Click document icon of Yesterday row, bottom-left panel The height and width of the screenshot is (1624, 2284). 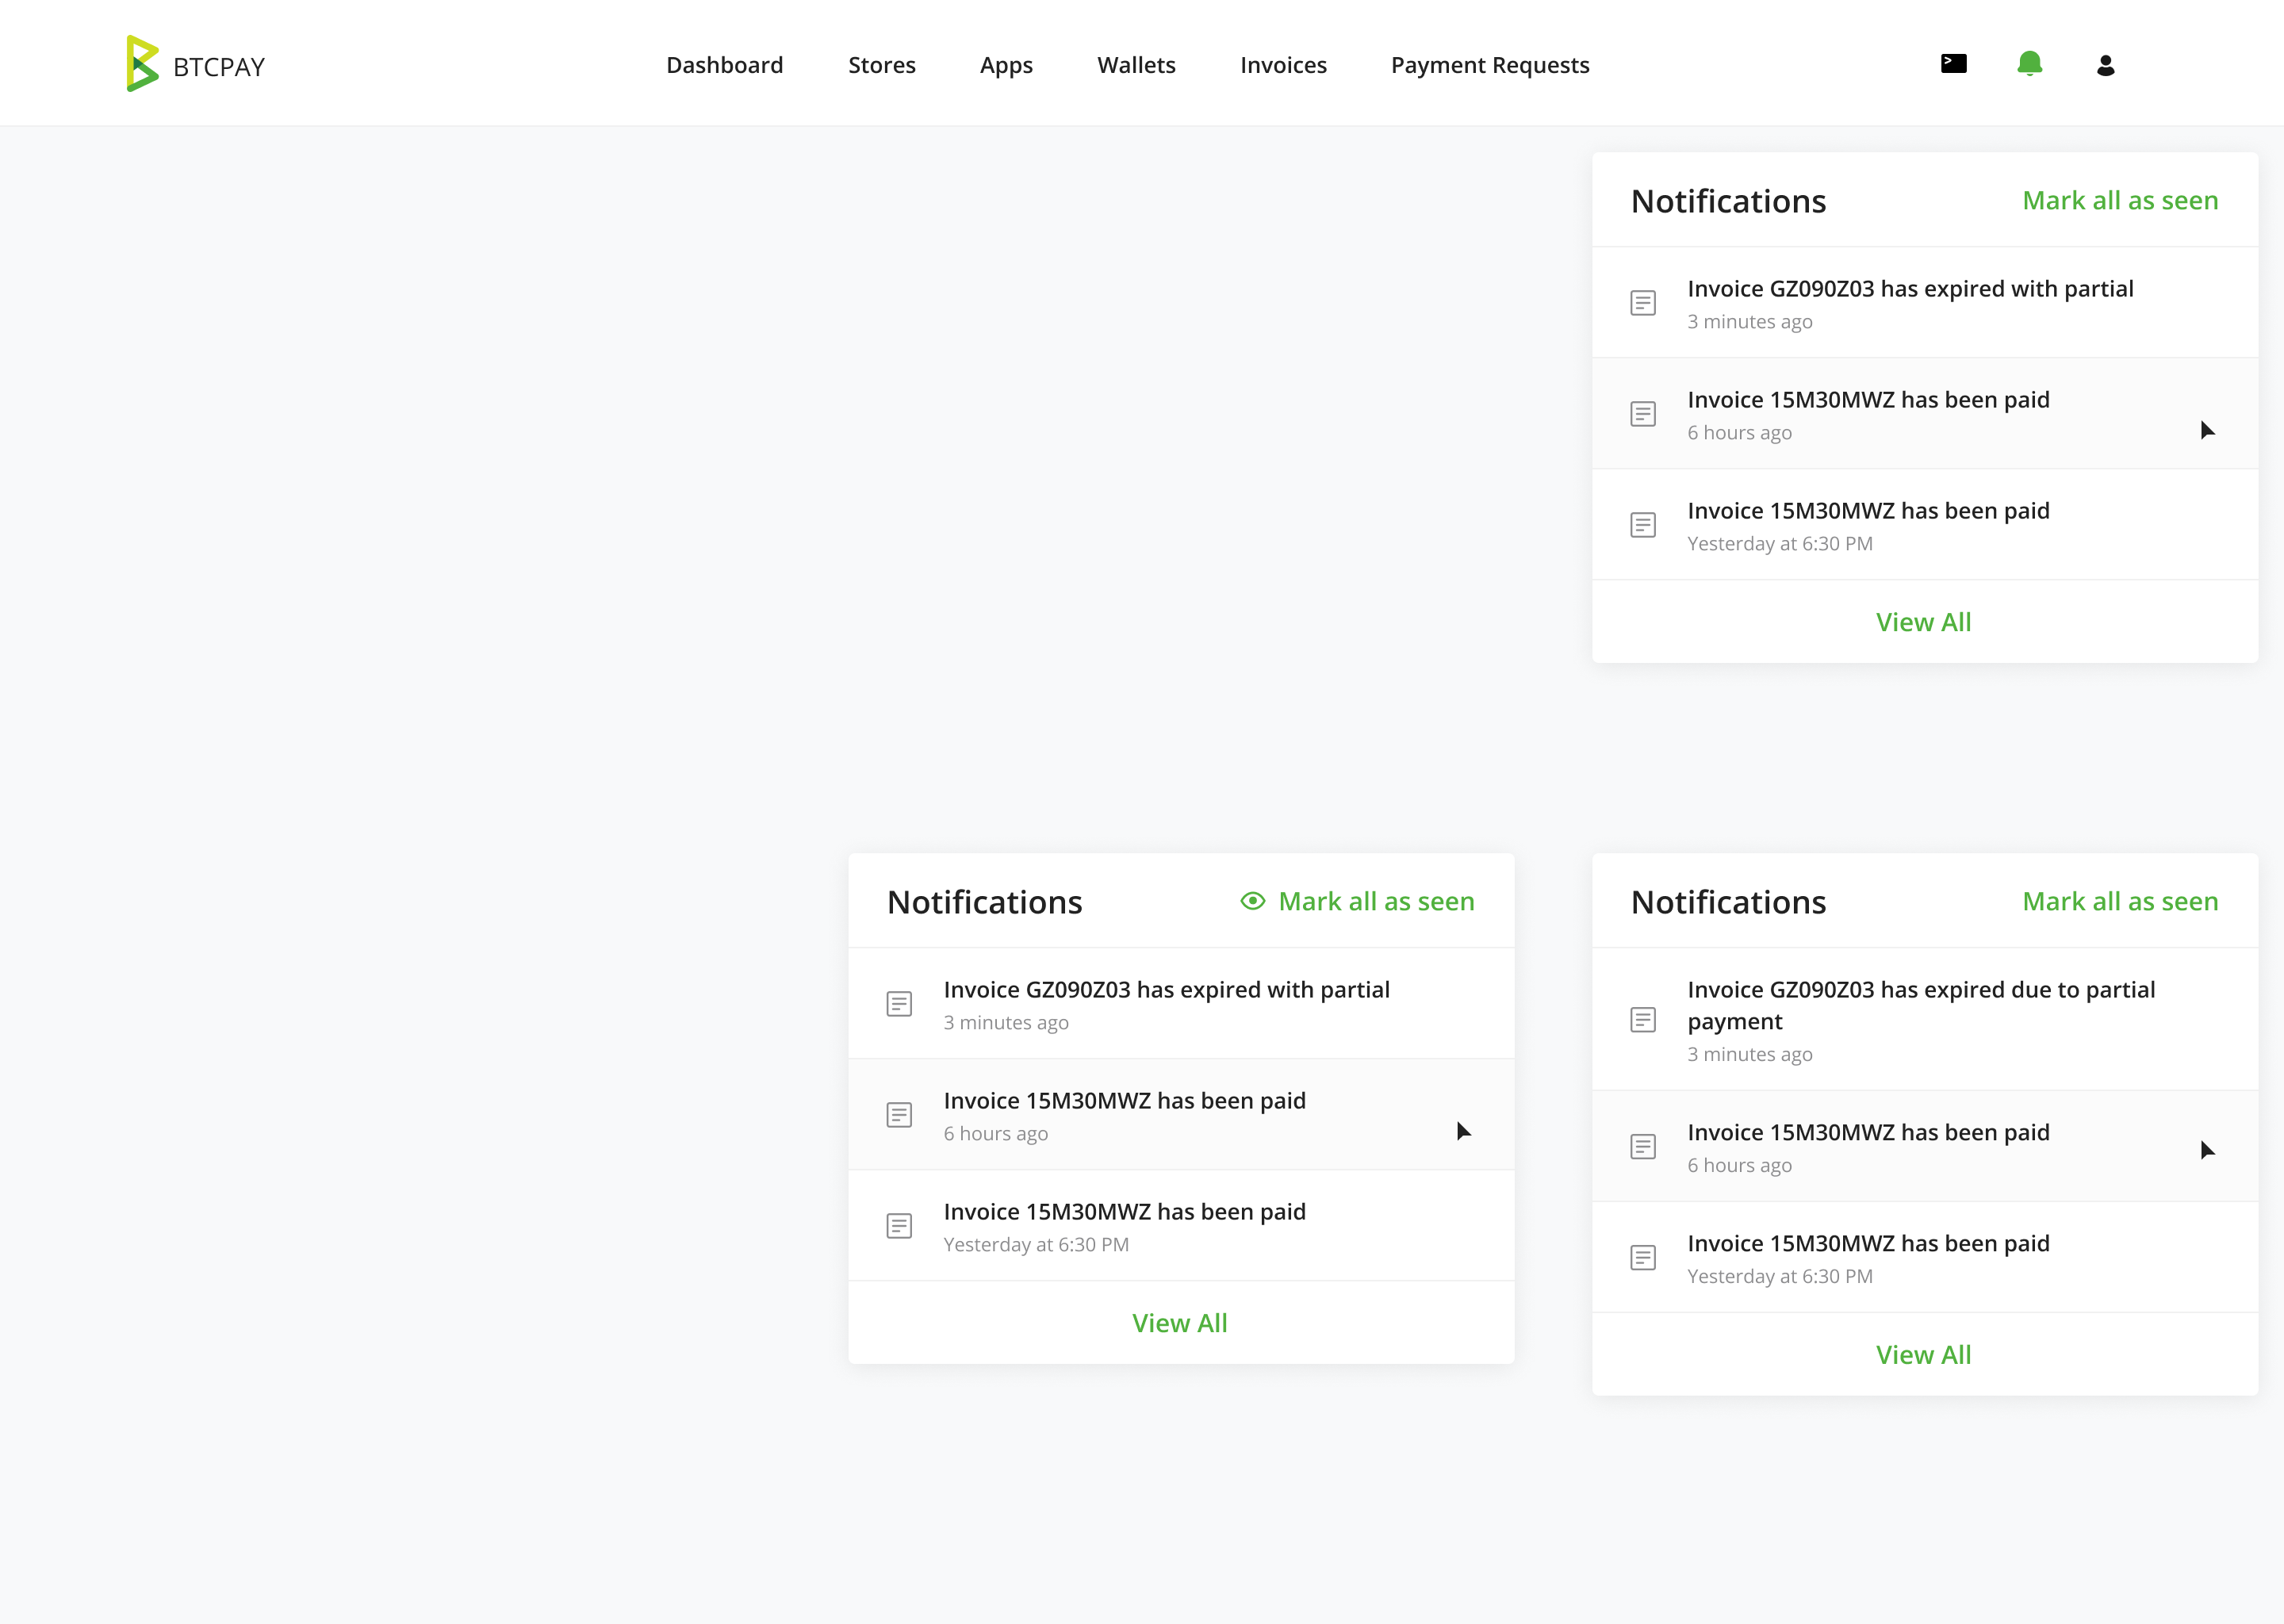[x=899, y=1226]
